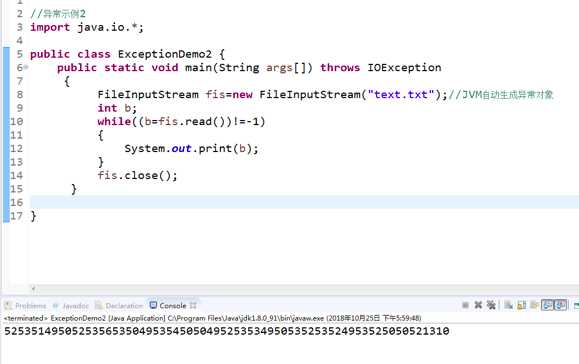Image resolution: width=579 pixels, height=364 pixels.
Task: Click the "import java.io.*;" line
Action: click(x=87, y=27)
